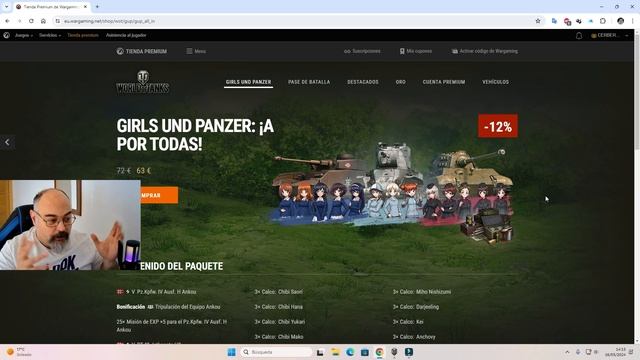This screenshot has width=640, height=360.
Task: Open a new browser tab
Action: point(97,7)
